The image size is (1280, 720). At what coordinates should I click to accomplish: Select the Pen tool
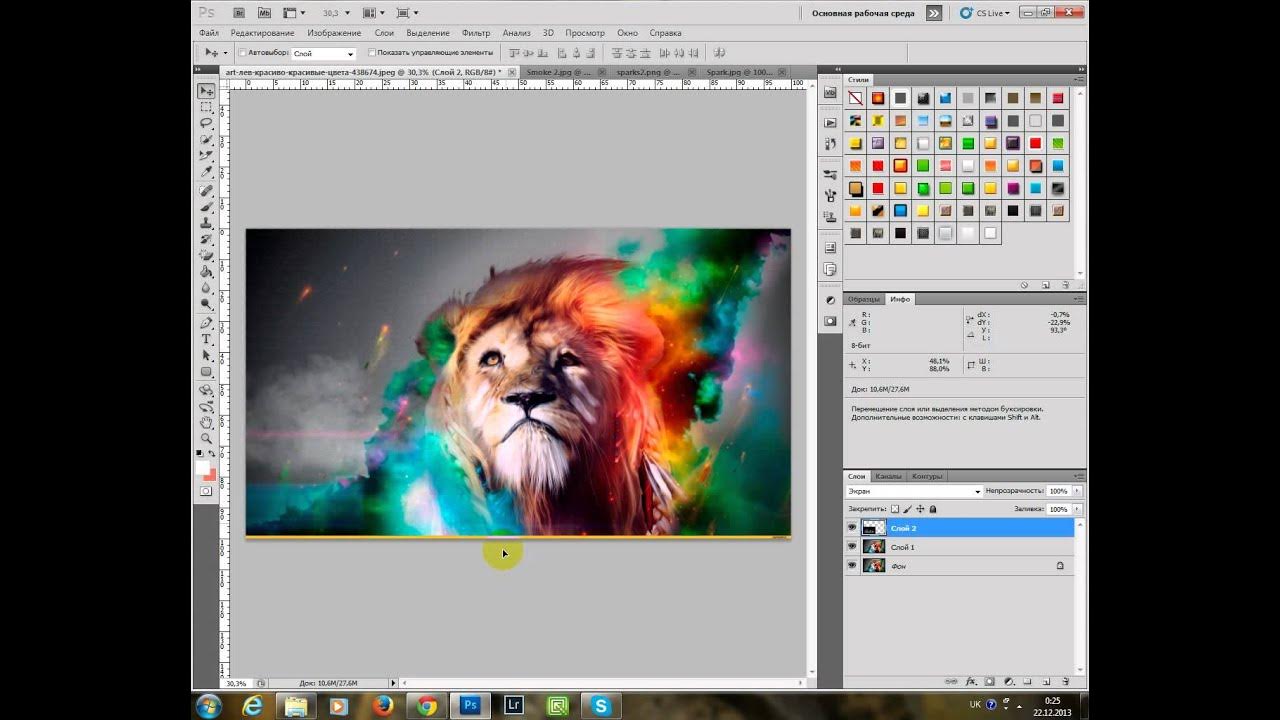tap(206, 323)
